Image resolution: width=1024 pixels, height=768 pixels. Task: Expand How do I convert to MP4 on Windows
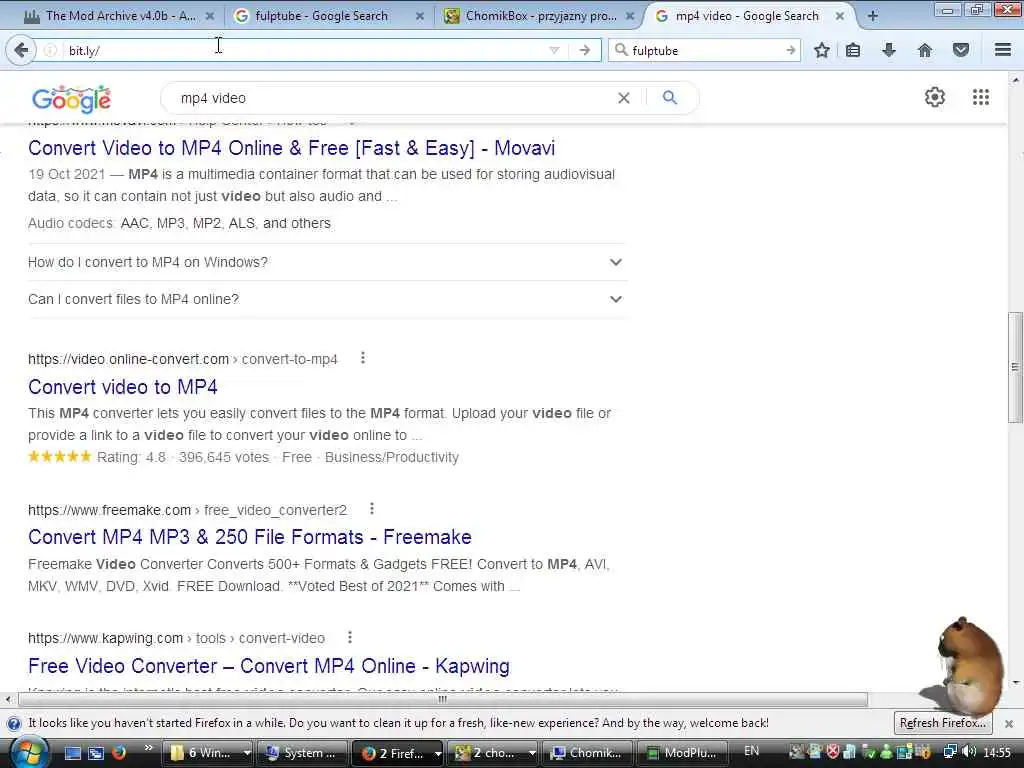(327, 262)
